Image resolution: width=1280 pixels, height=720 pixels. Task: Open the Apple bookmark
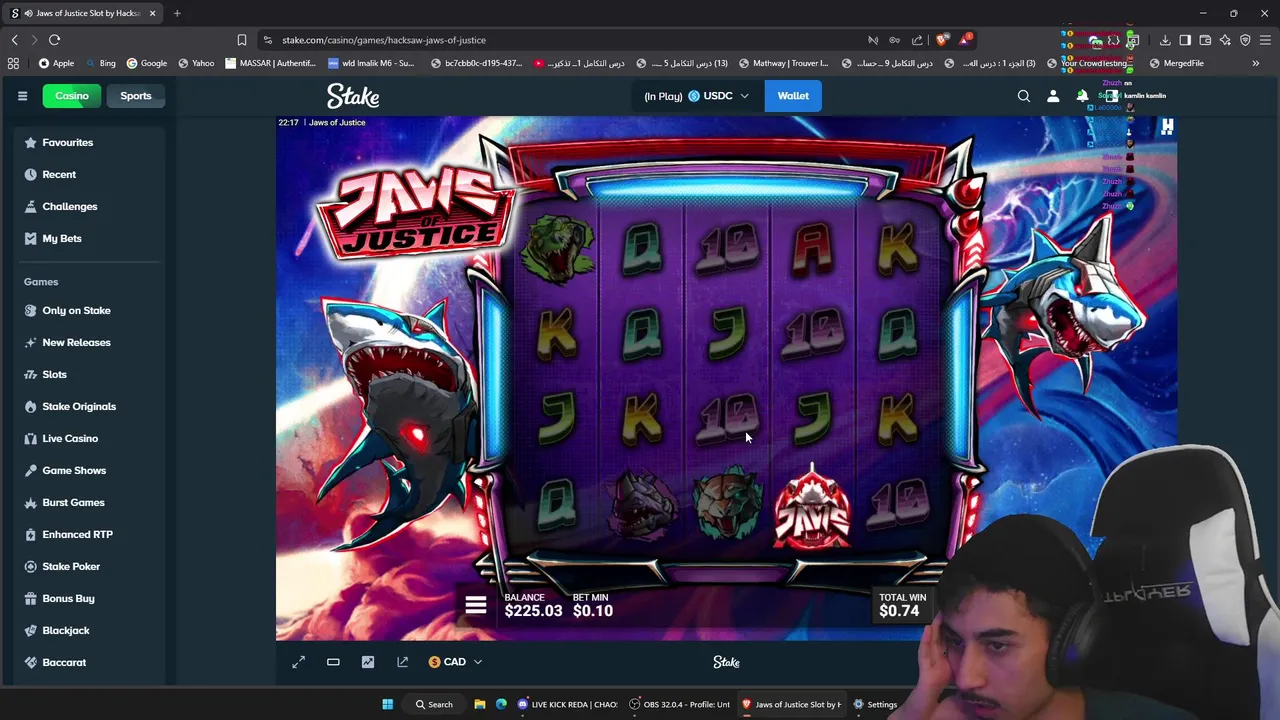point(56,63)
